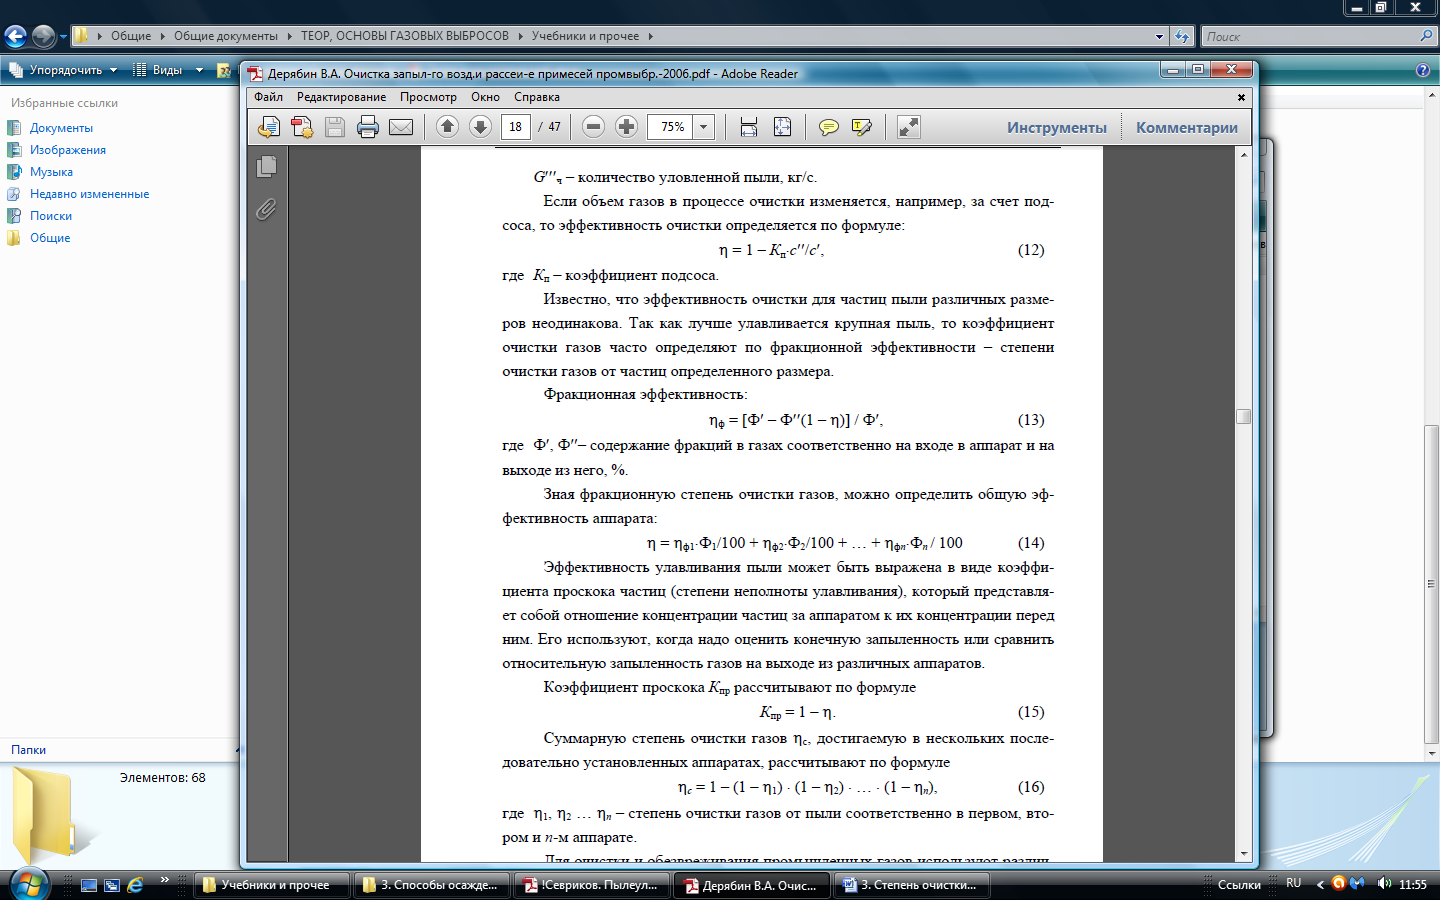Open the attachments paperclip panel
Image resolution: width=1440 pixels, height=900 pixels.
click(x=266, y=209)
